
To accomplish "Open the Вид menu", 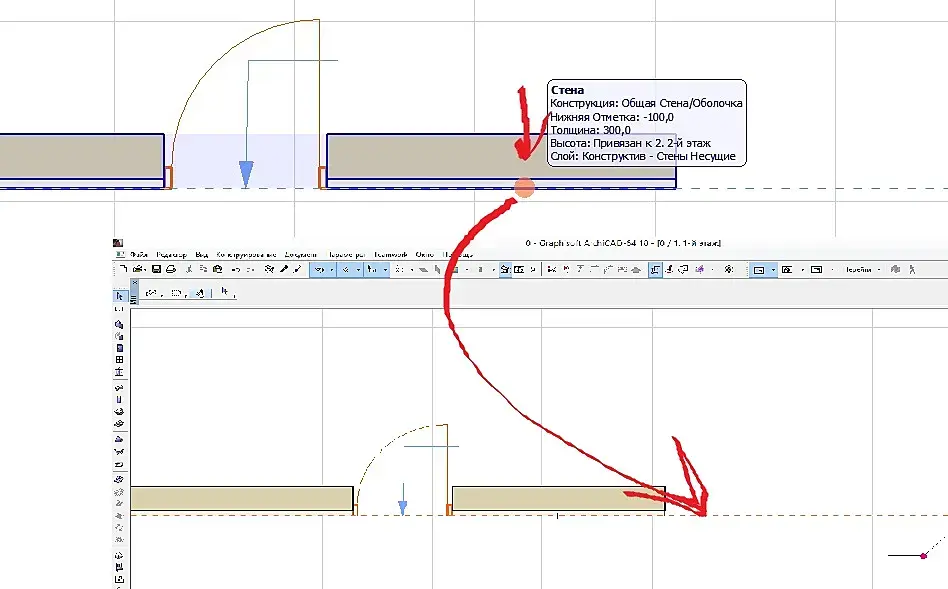I will (x=202, y=255).
